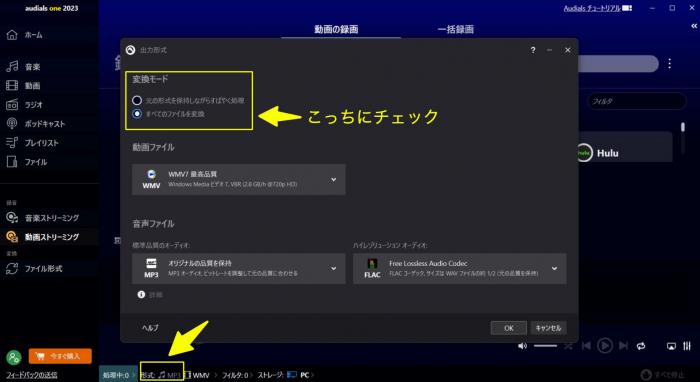This screenshot has width=700, height=382.
Task: Click the orange 今すぐ購入 button
Action: 60,356
